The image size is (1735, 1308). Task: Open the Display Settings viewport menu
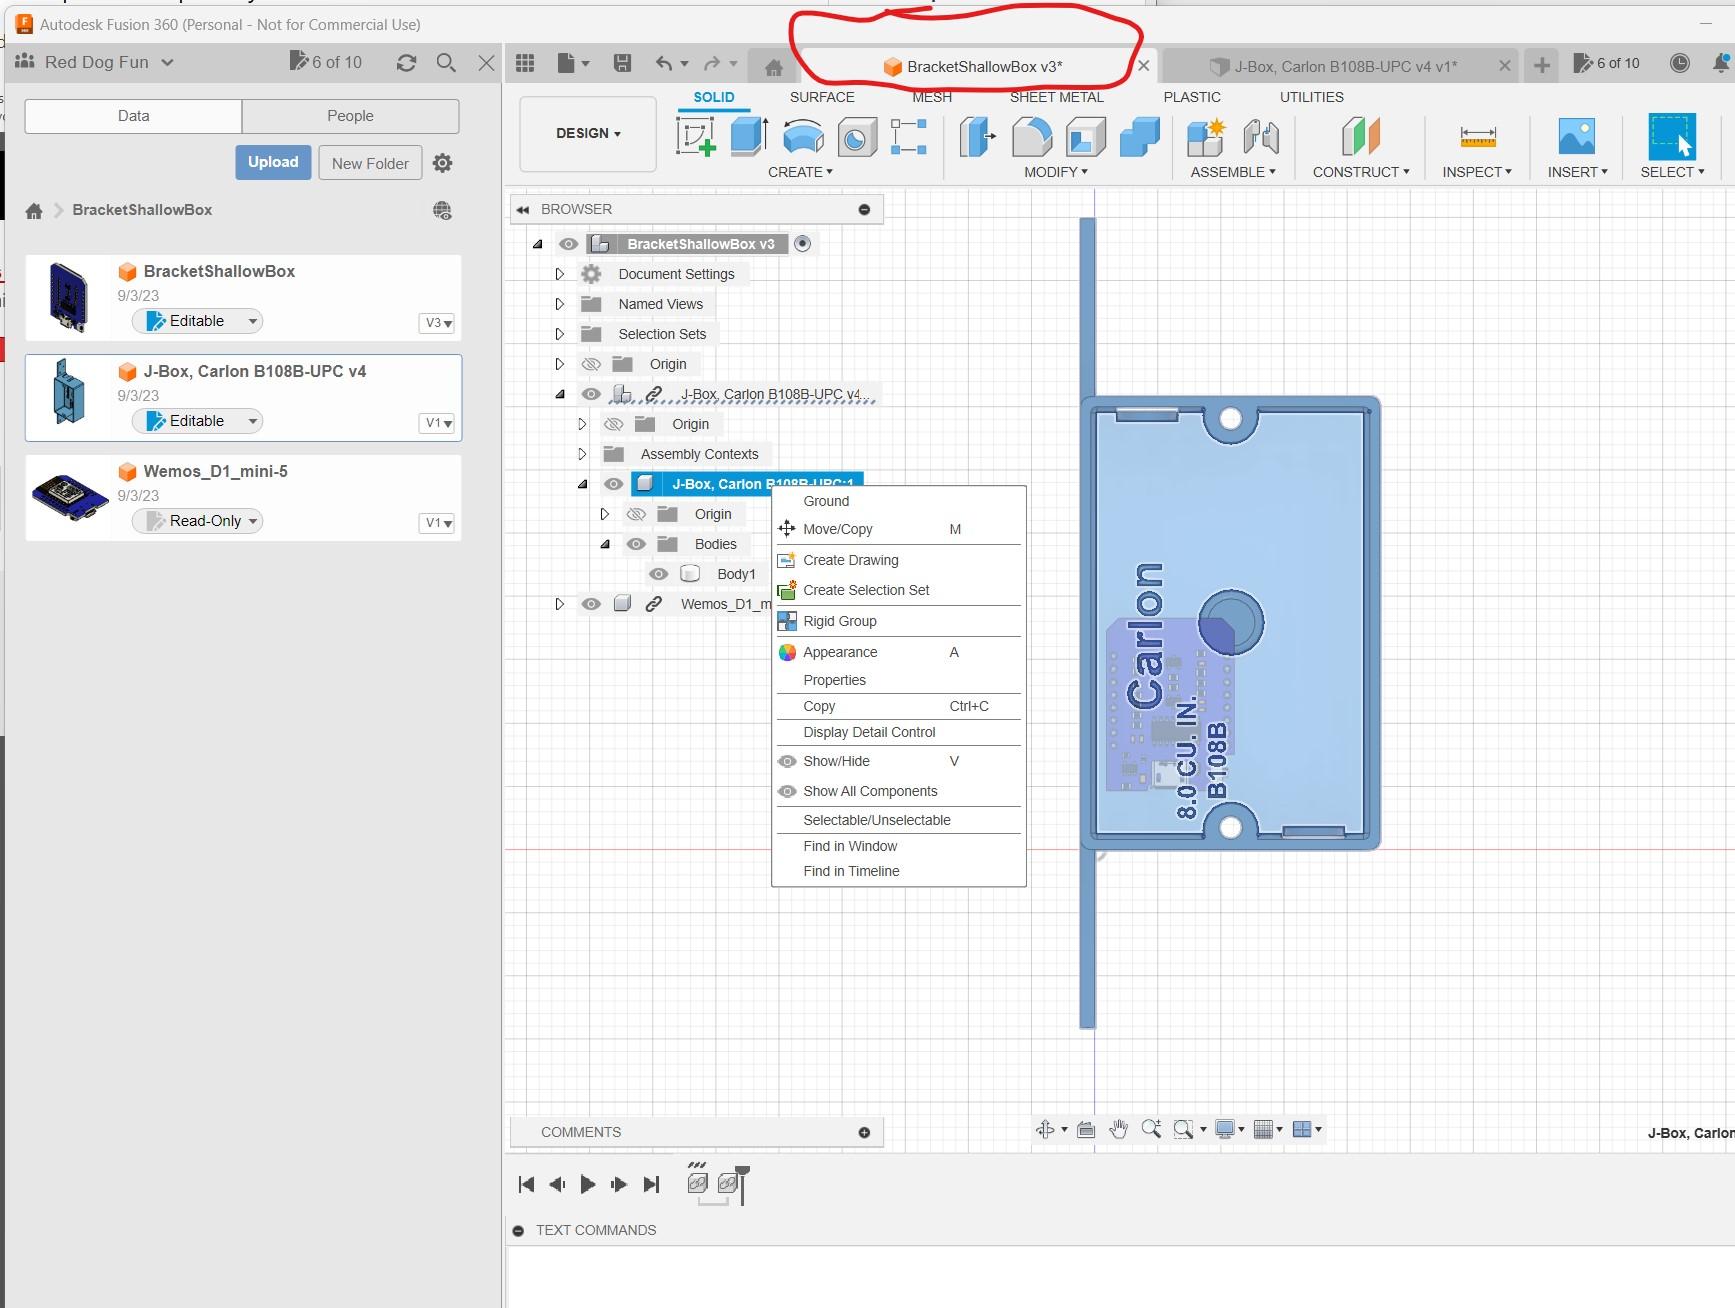tap(1229, 1129)
